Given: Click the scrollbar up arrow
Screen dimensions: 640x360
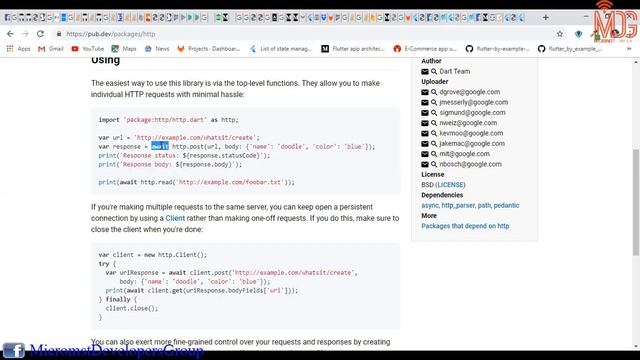Looking at the screenshot, I should [636, 62].
